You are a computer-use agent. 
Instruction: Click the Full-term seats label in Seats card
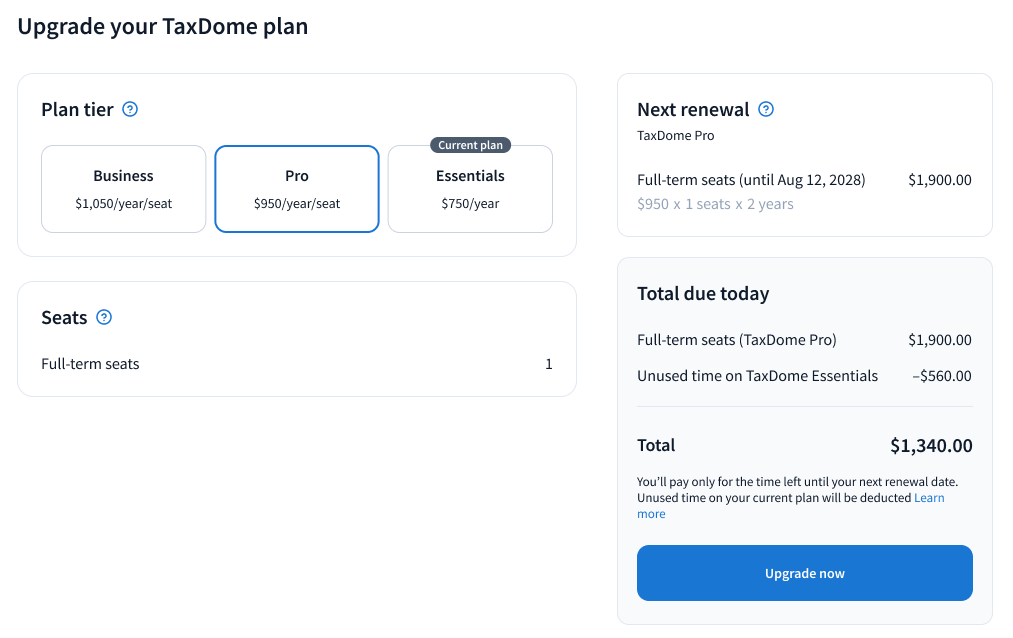(x=90, y=364)
